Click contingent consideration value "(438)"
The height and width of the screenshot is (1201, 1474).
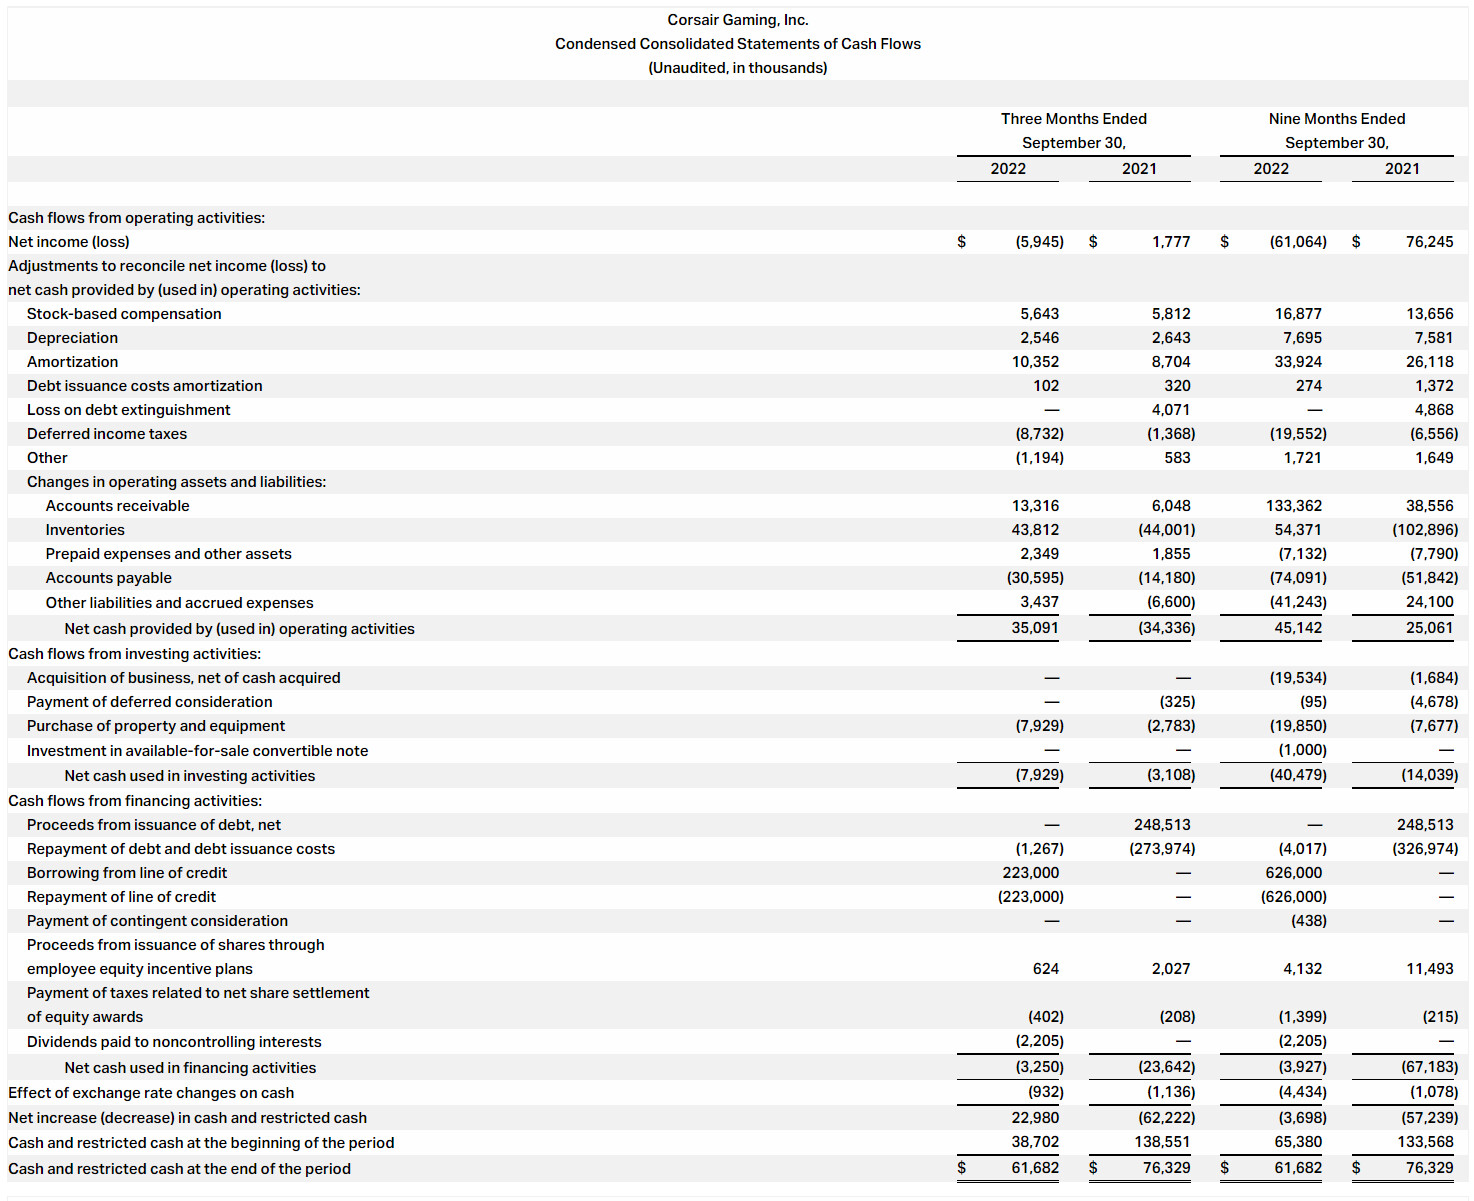click(1309, 921)
